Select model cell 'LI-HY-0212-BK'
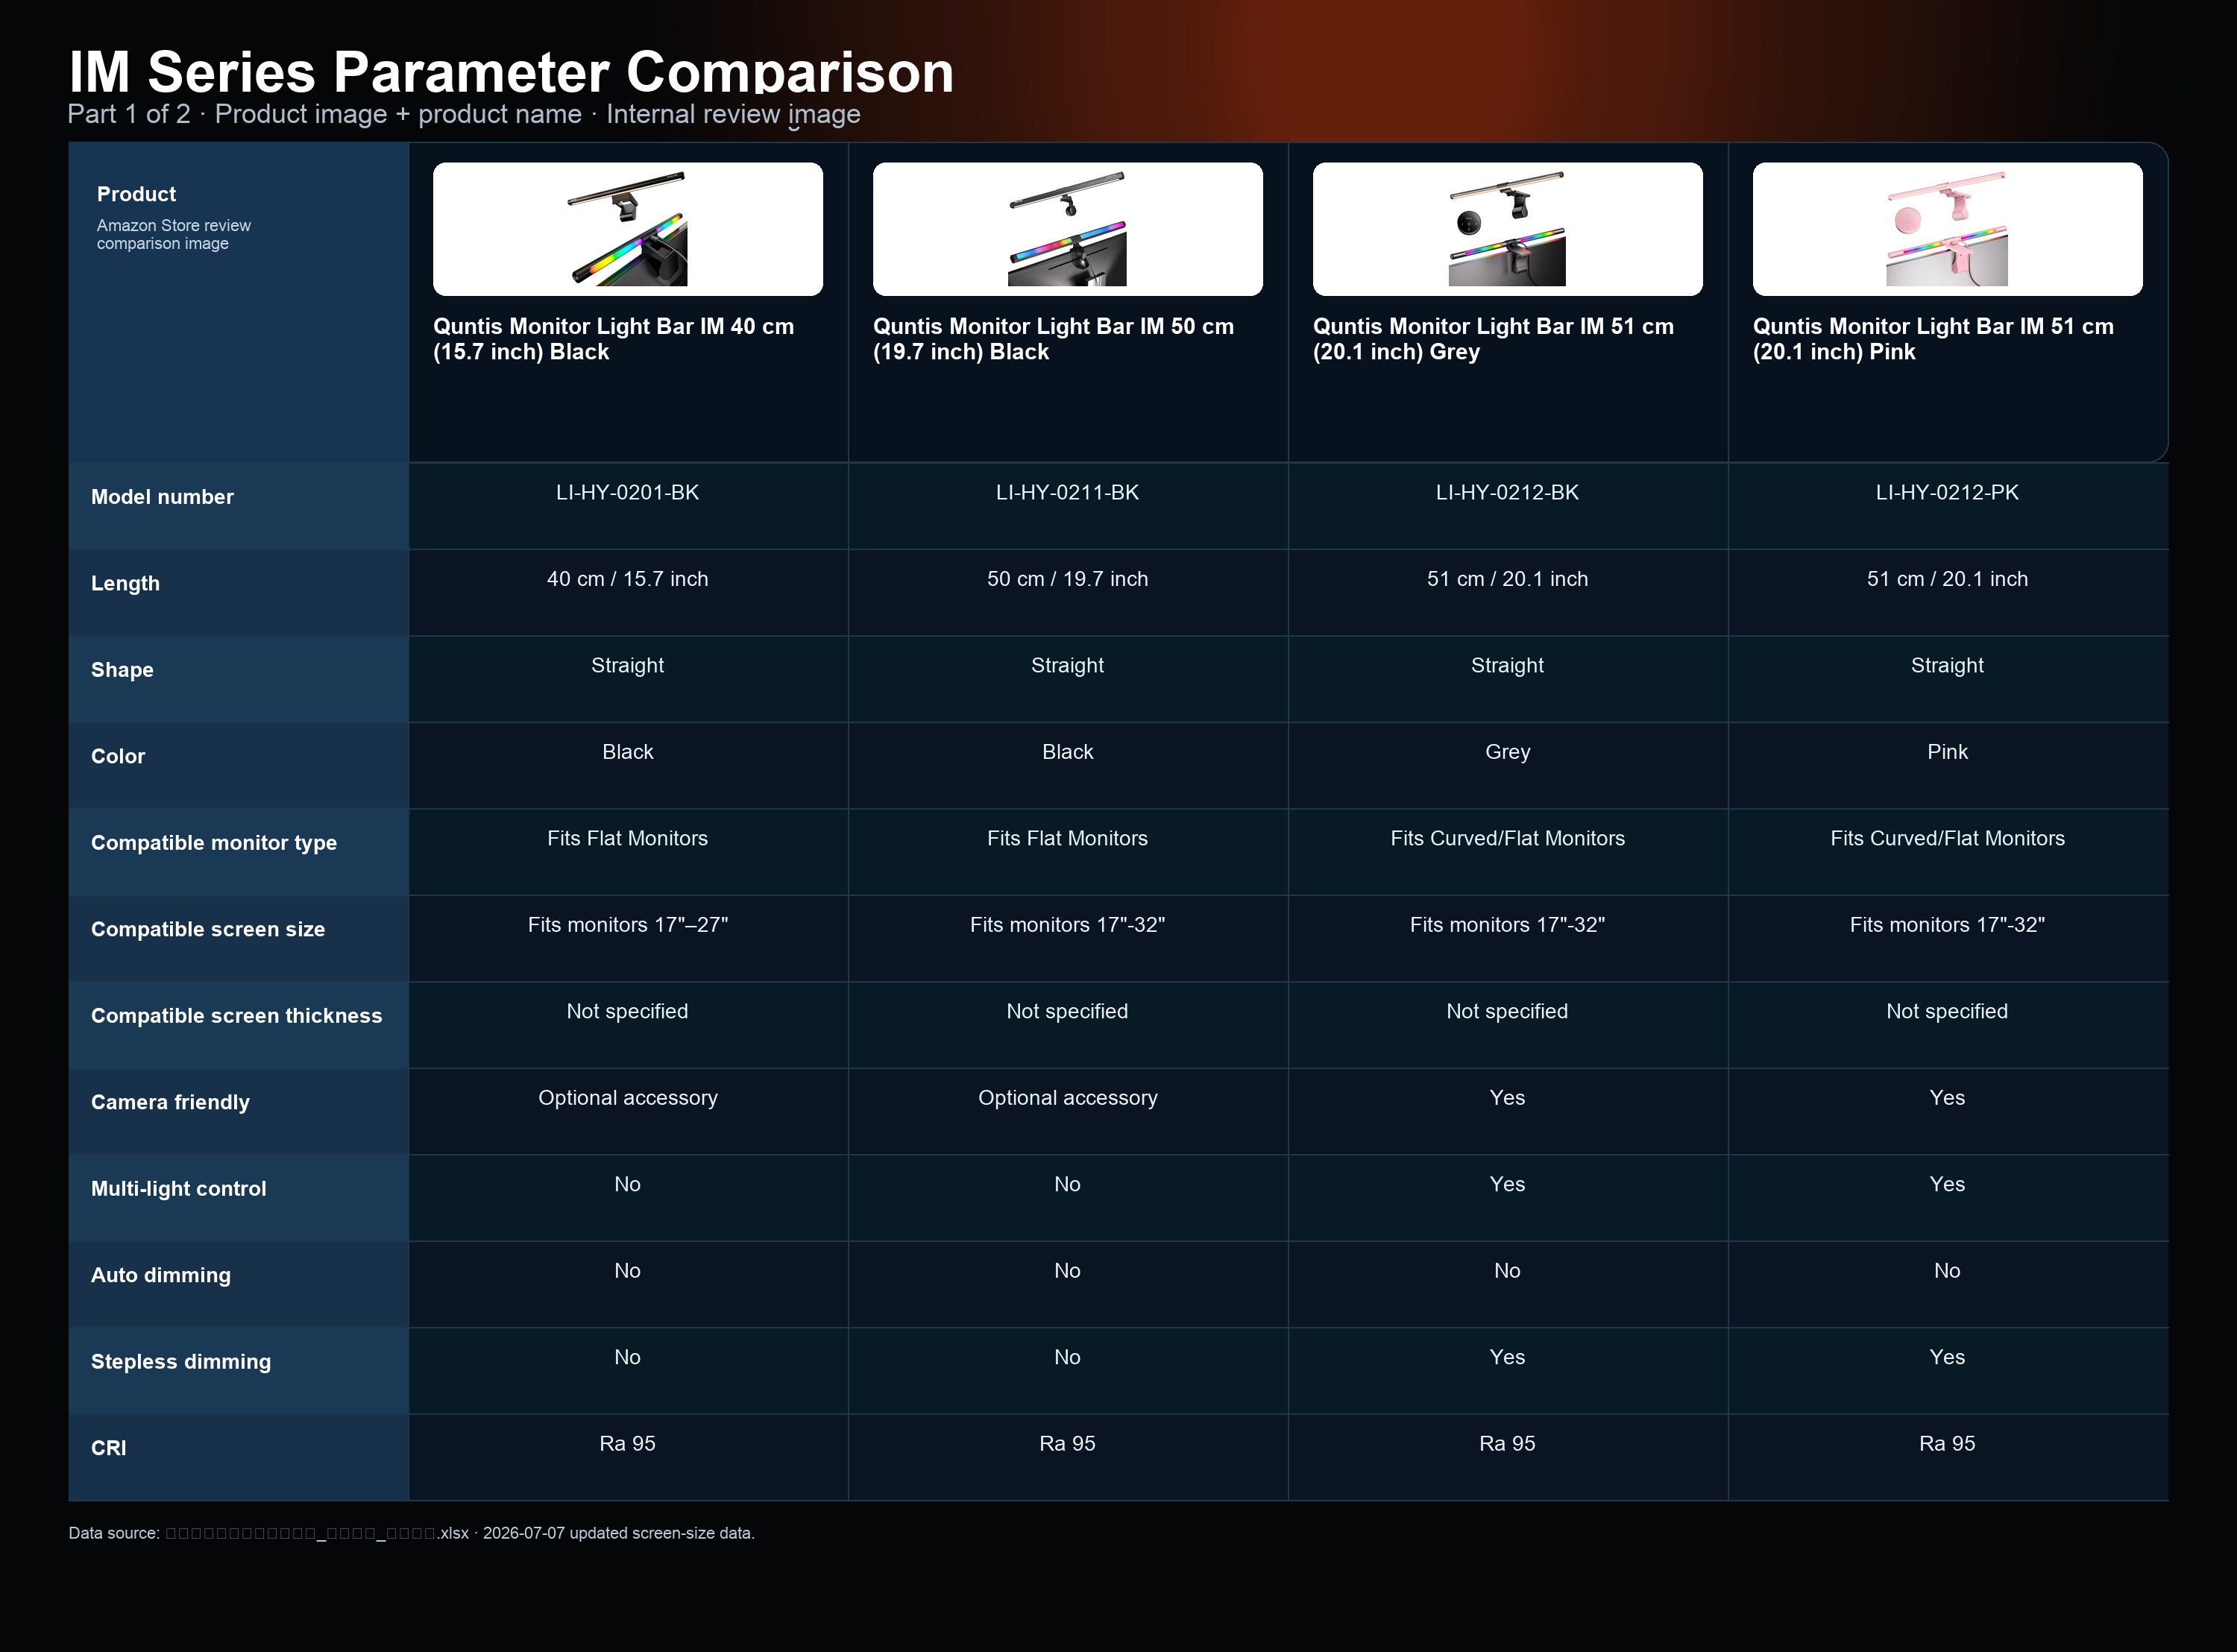 tap(1507, 492)
